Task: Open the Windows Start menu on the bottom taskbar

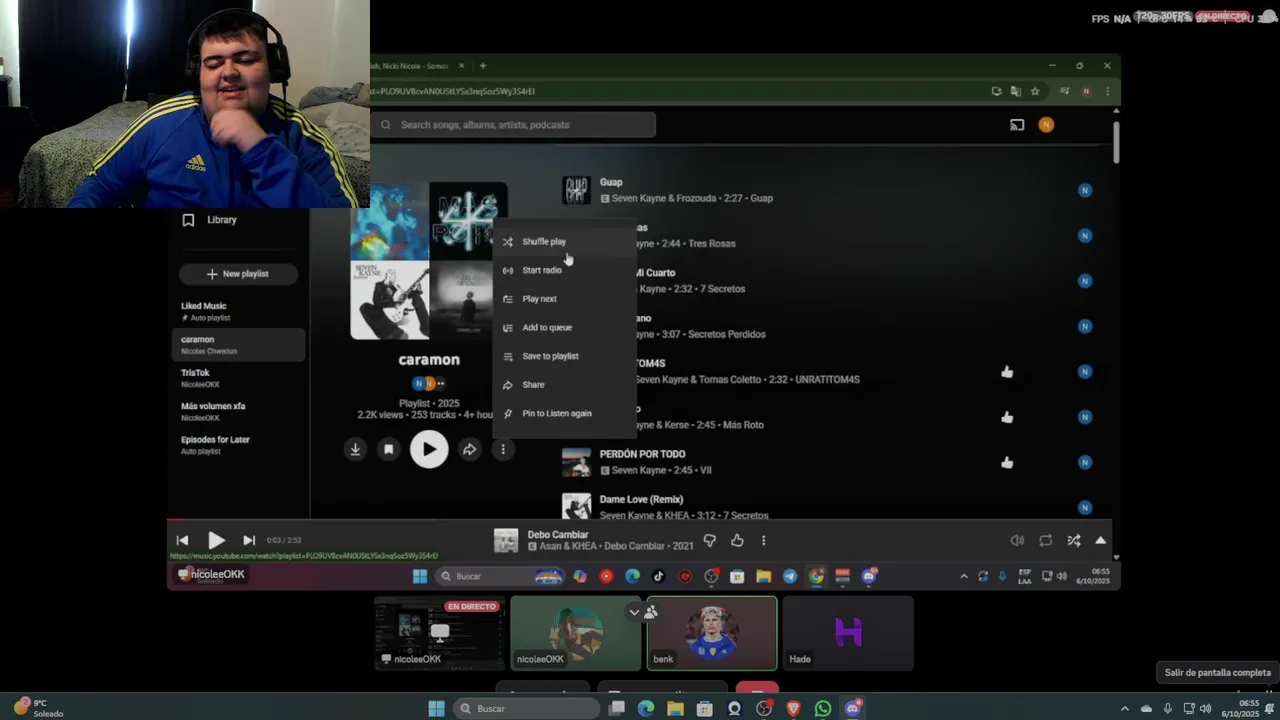Action: point(436,709)
